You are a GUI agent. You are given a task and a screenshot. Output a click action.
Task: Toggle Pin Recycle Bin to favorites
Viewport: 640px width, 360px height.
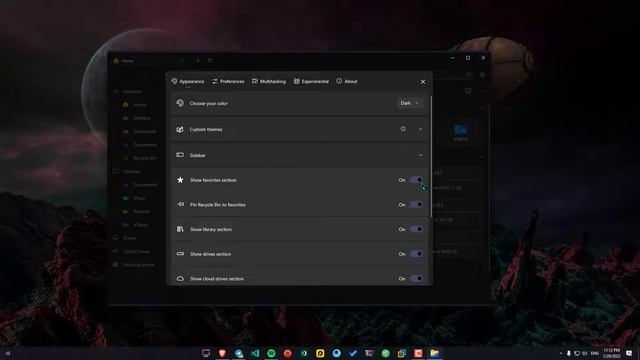[x=416, y=204]
